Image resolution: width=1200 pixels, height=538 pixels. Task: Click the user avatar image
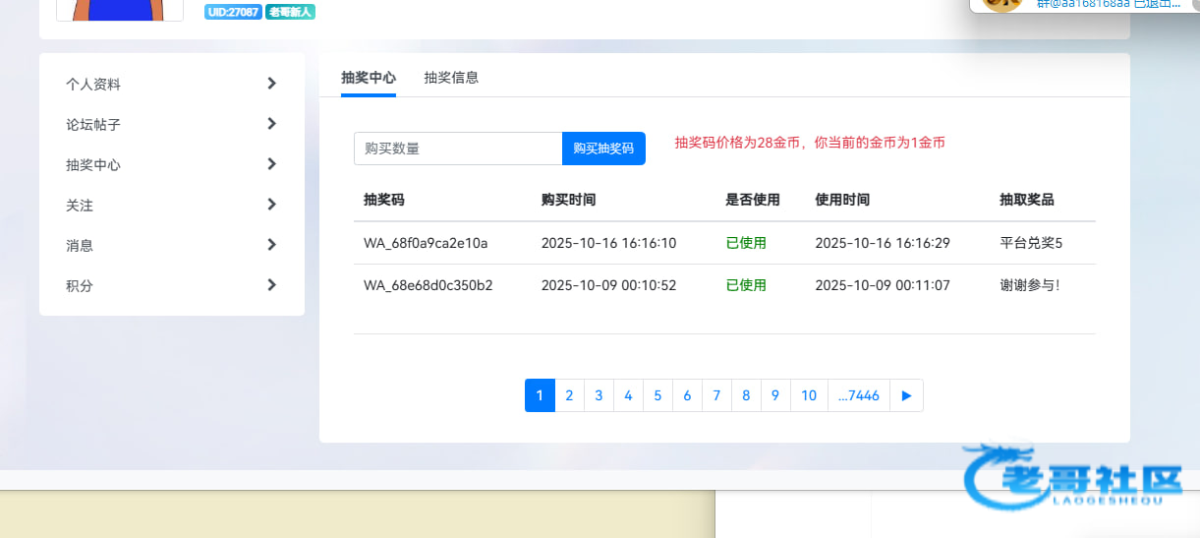tap(119, 9)
